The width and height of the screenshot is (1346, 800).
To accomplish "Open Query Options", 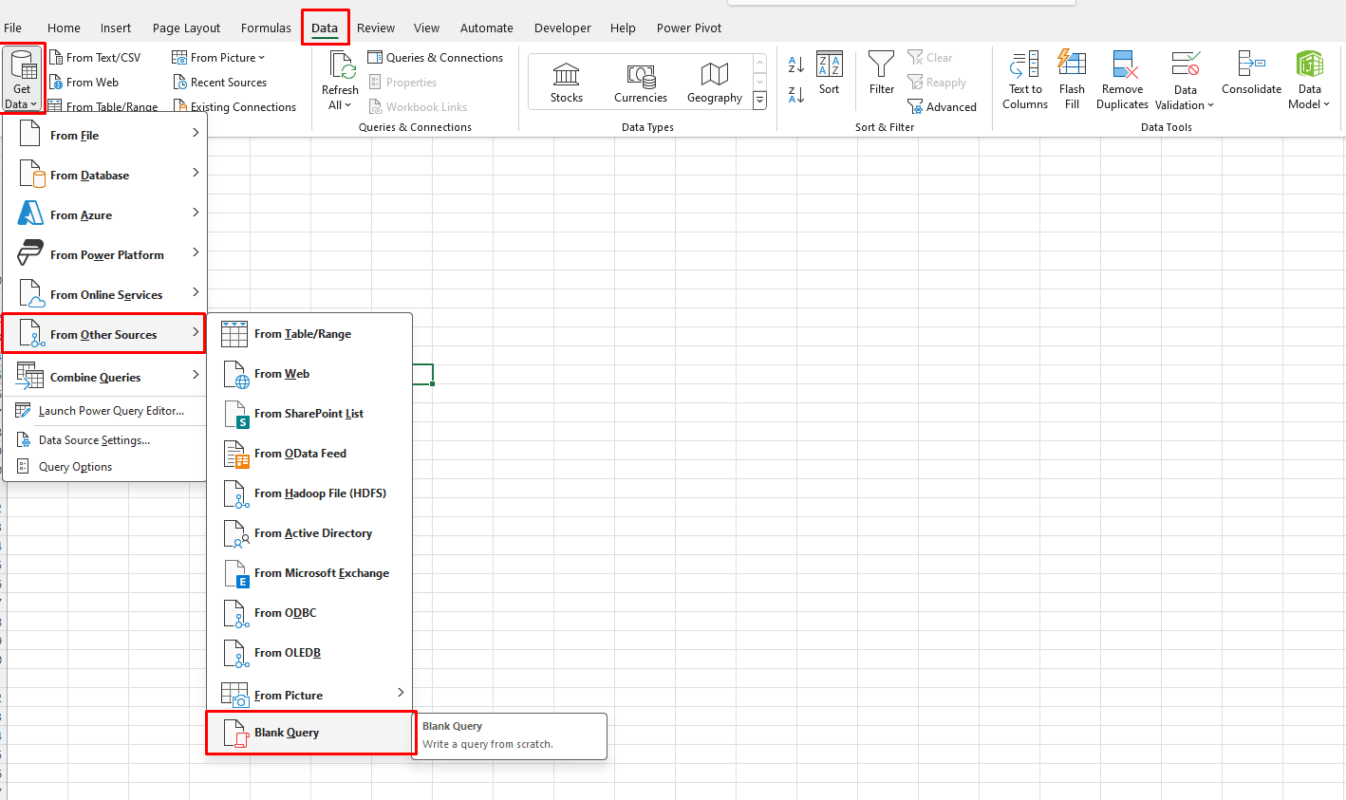I will [105, 467].
